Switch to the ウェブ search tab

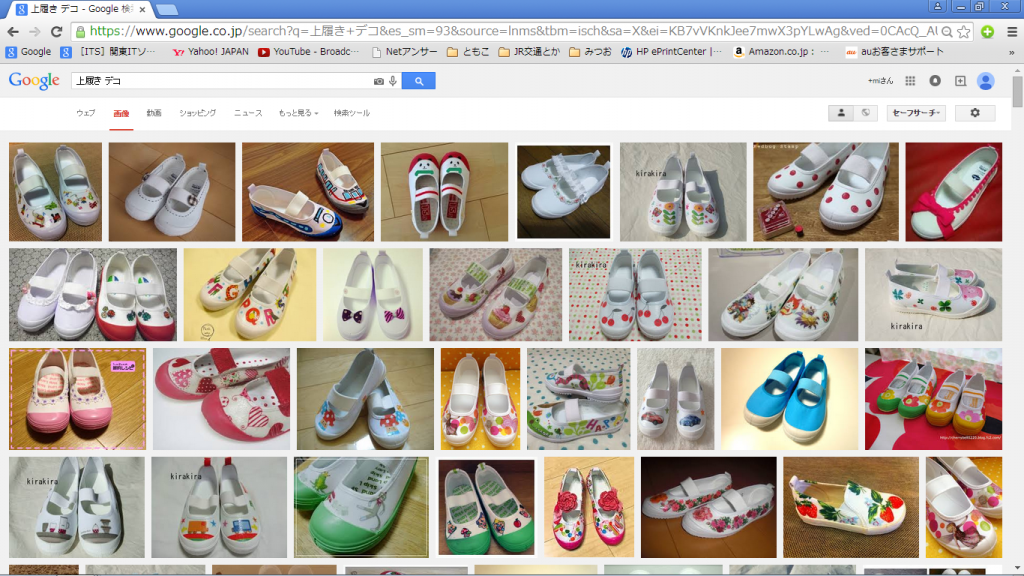pos(86,113)
